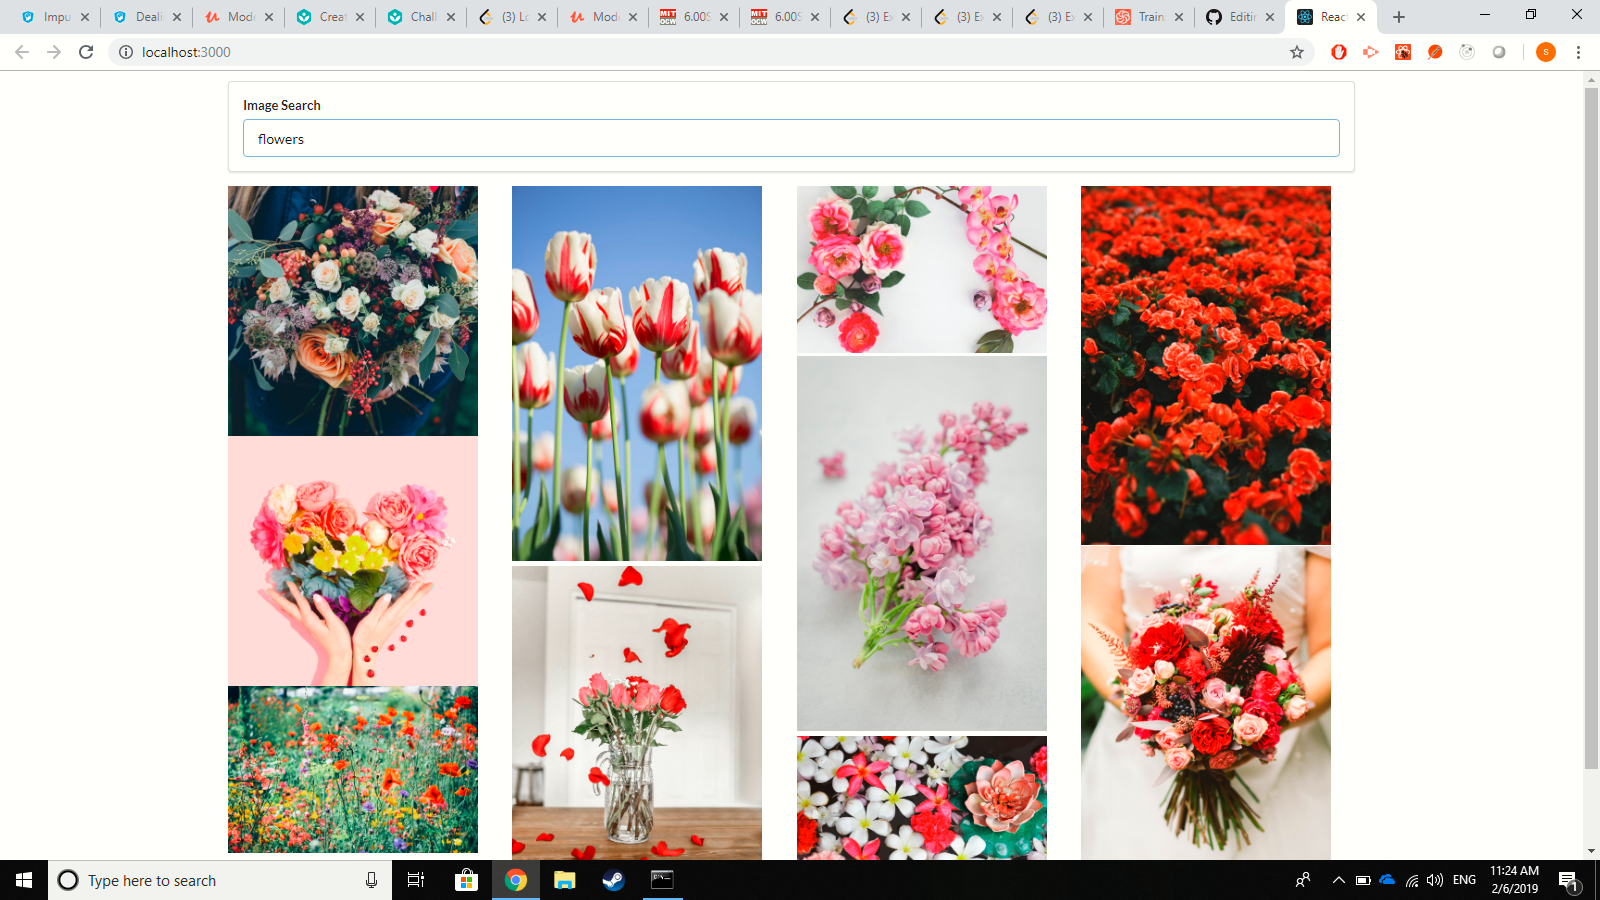1600x900 pixels.
Task: Bookmark this page with the star icon
Action: (x=1297, y=52)
